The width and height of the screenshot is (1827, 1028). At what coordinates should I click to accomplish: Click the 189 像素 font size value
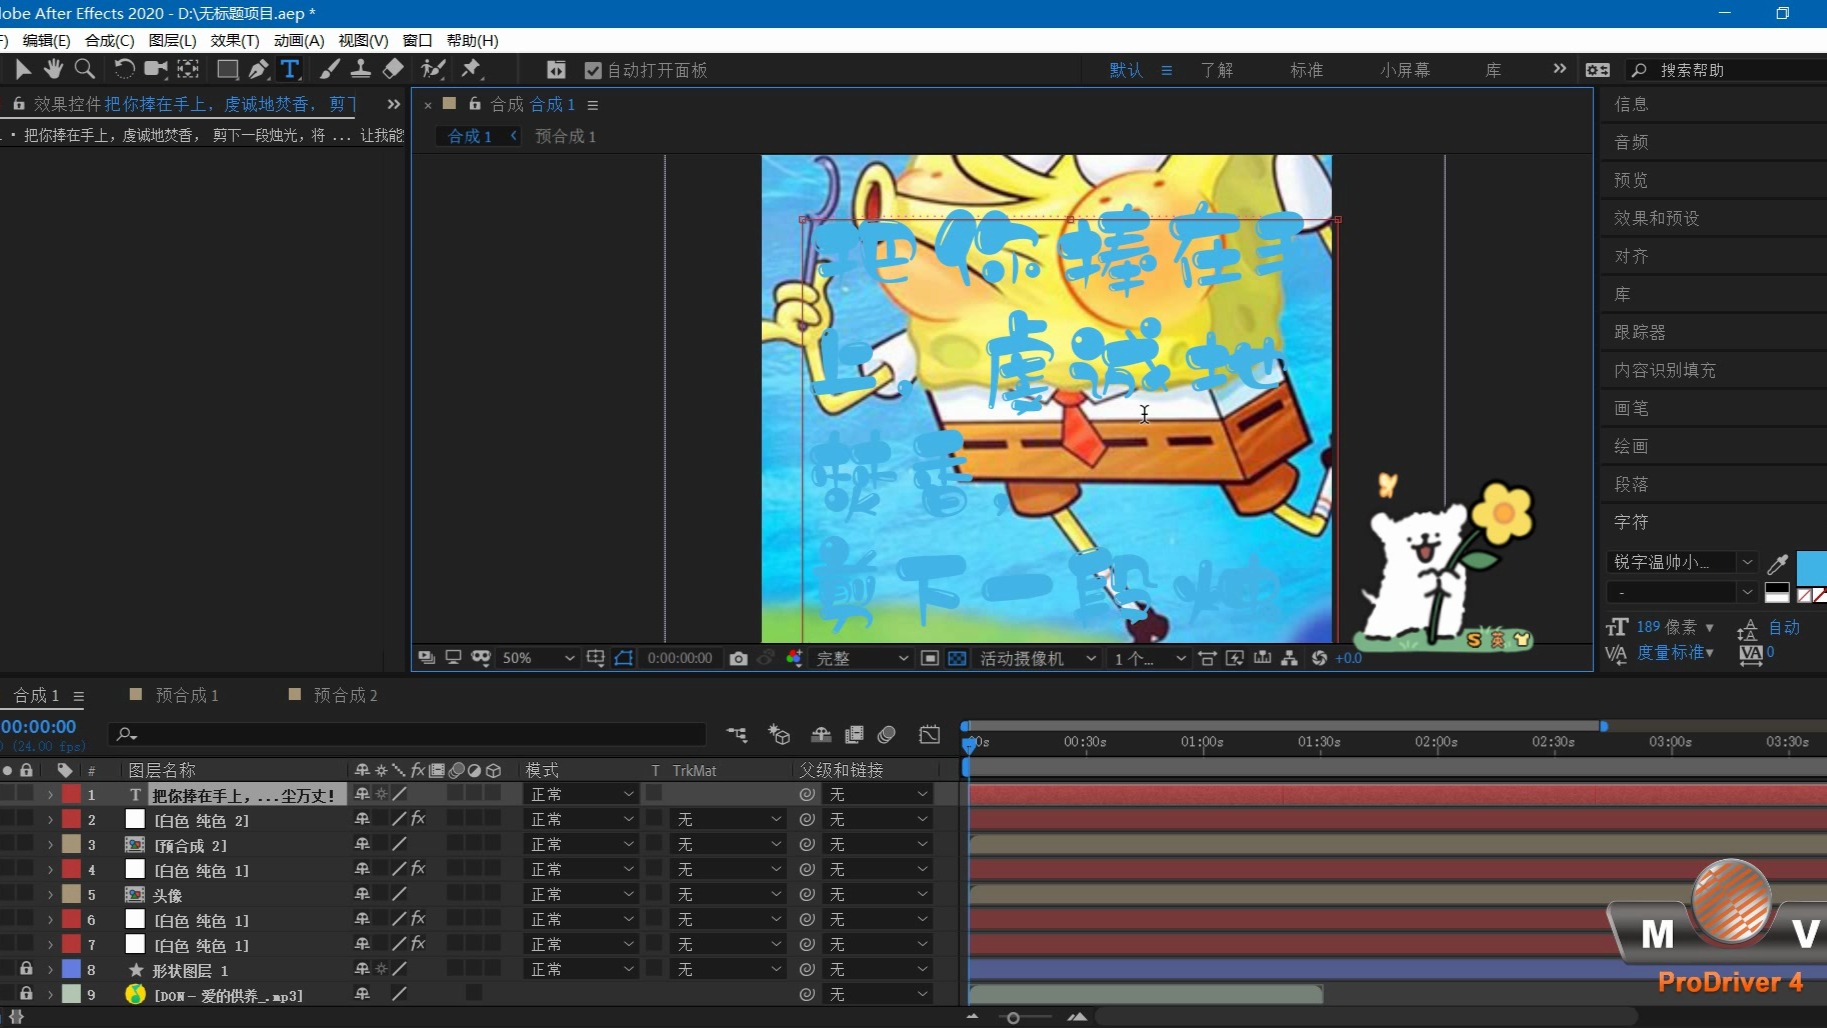coord(1666,627)
